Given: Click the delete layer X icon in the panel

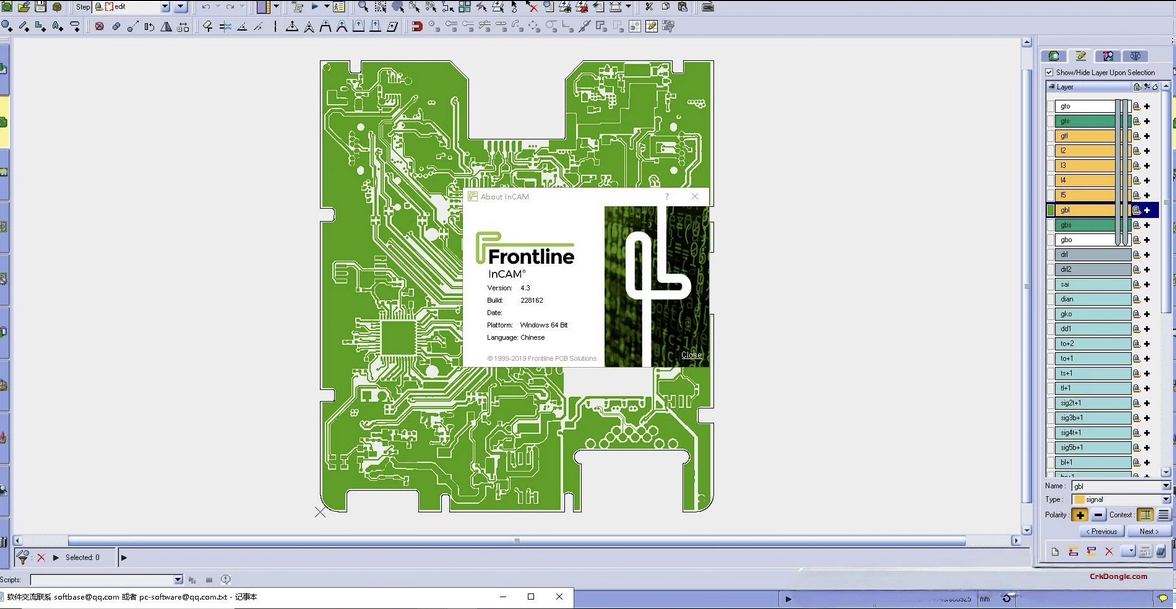Looking at the screenshot, I should pos(1109,551).
